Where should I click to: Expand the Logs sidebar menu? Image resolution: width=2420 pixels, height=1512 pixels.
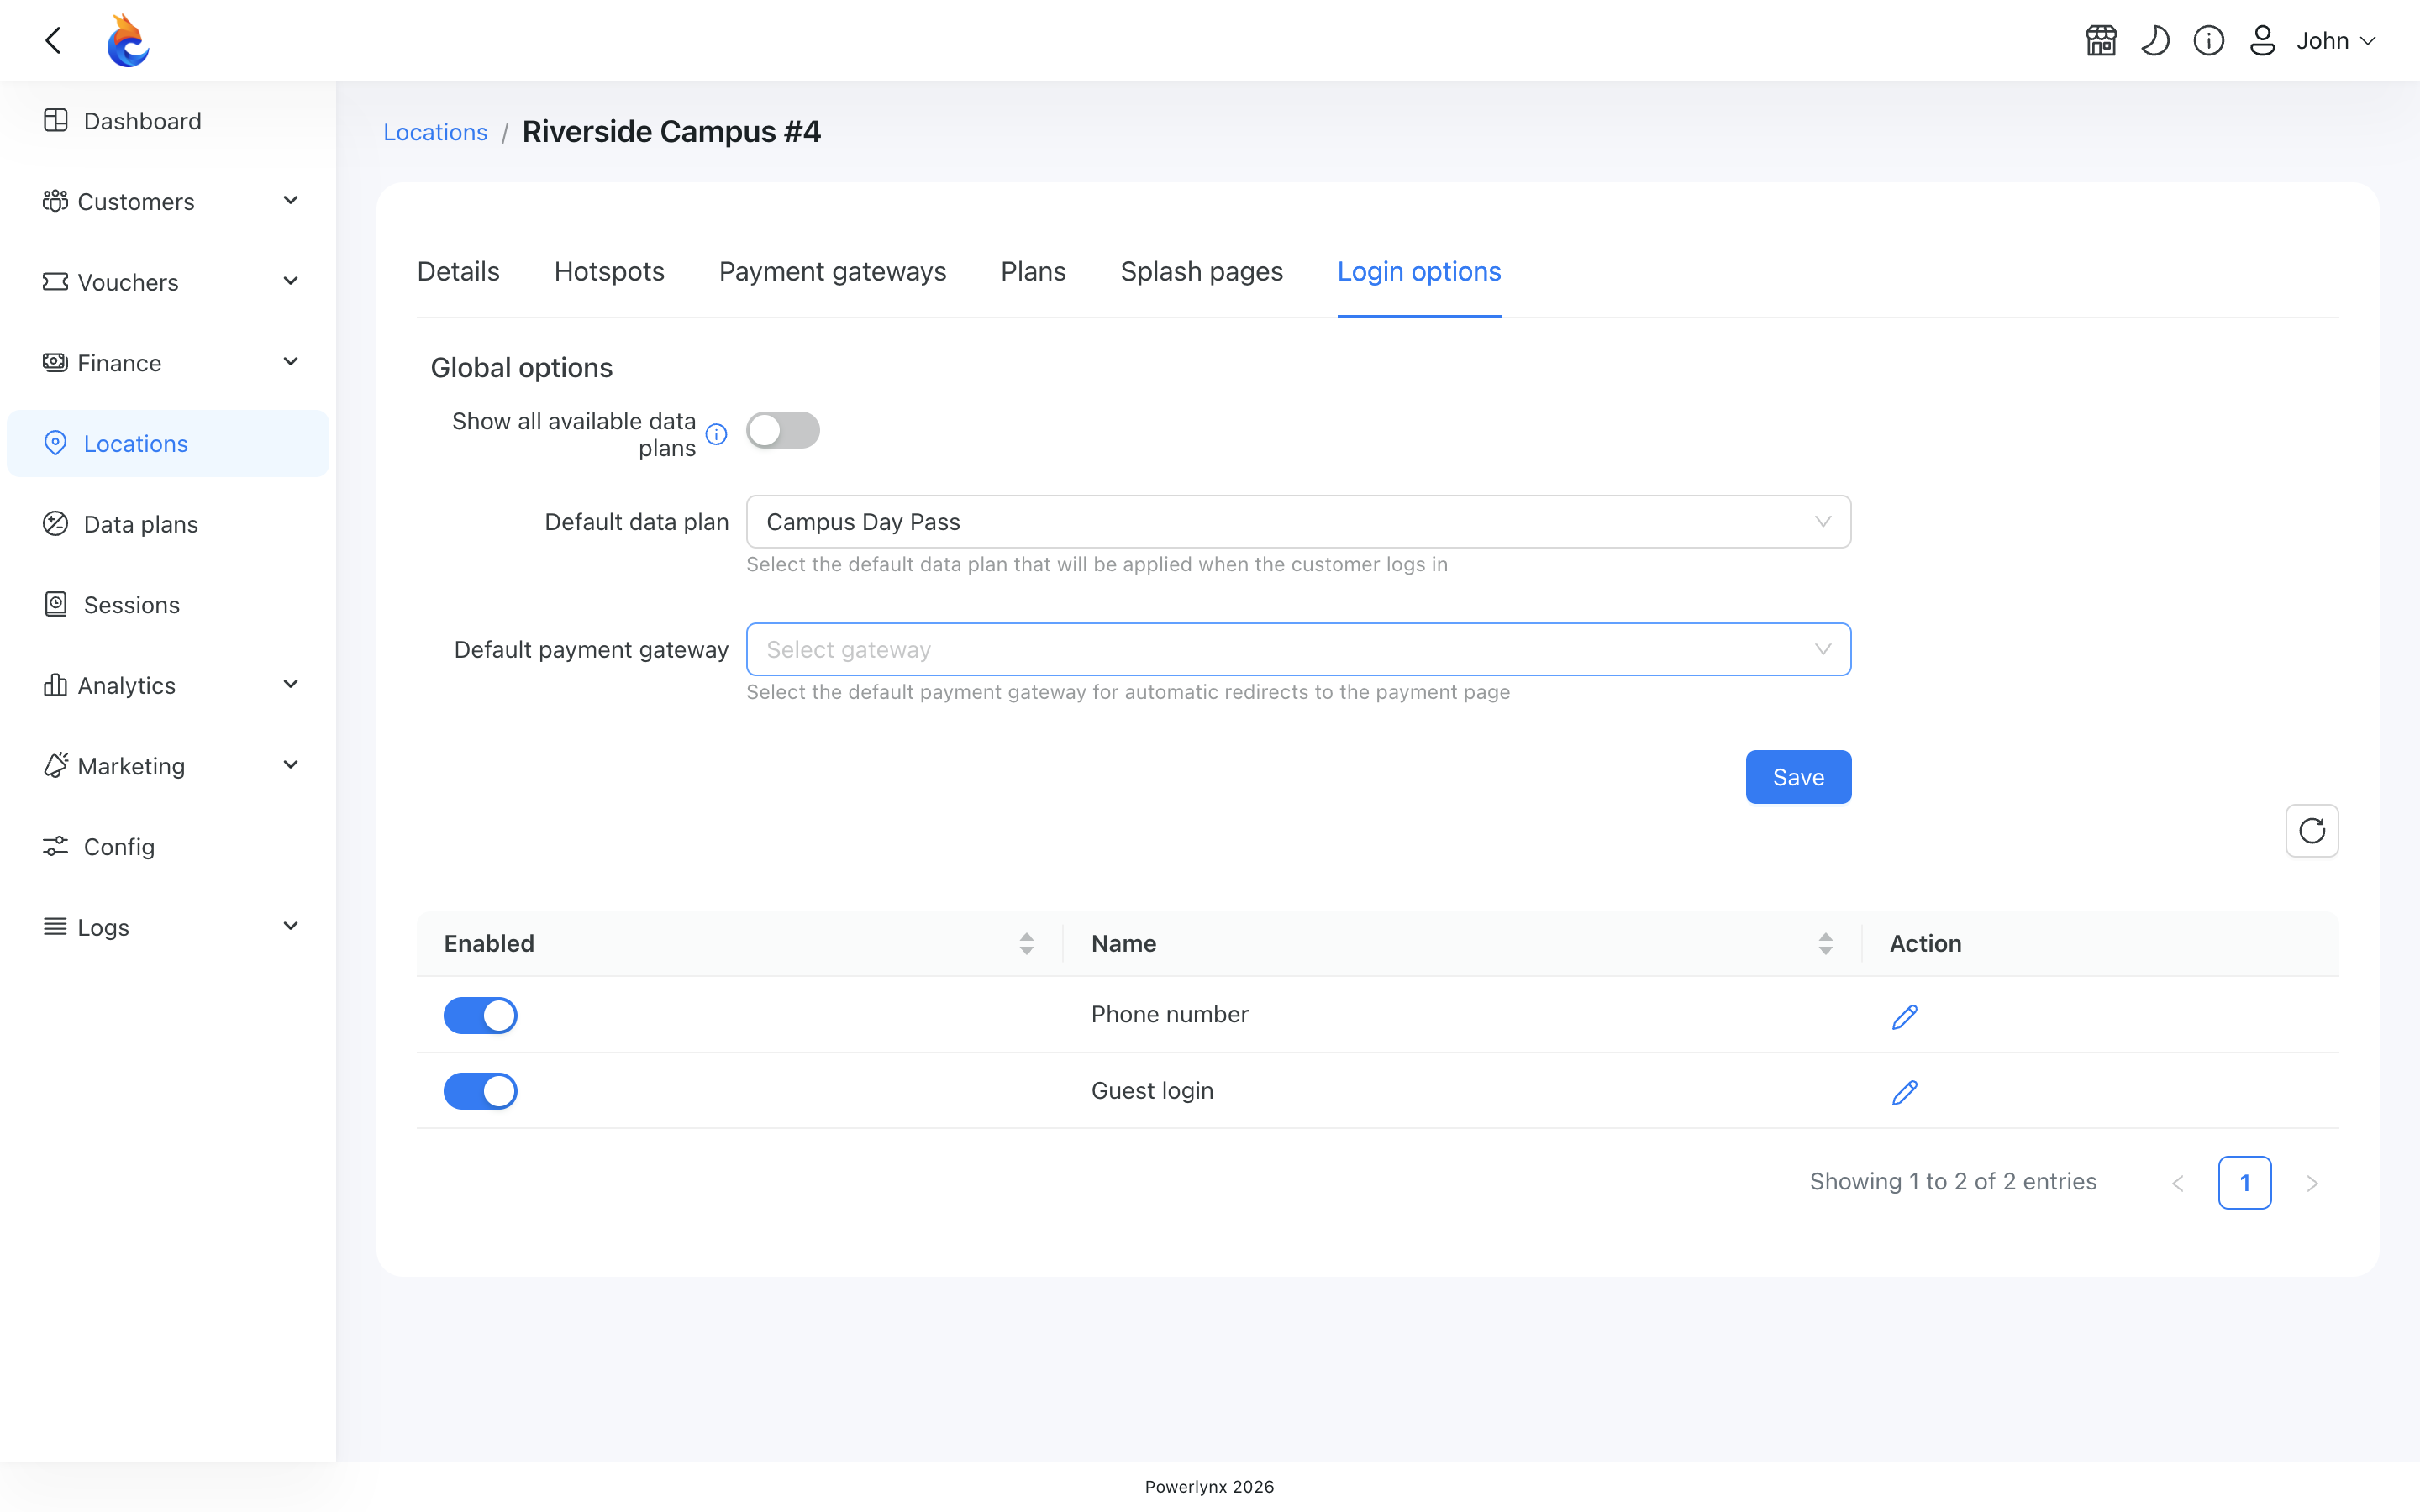168,927
